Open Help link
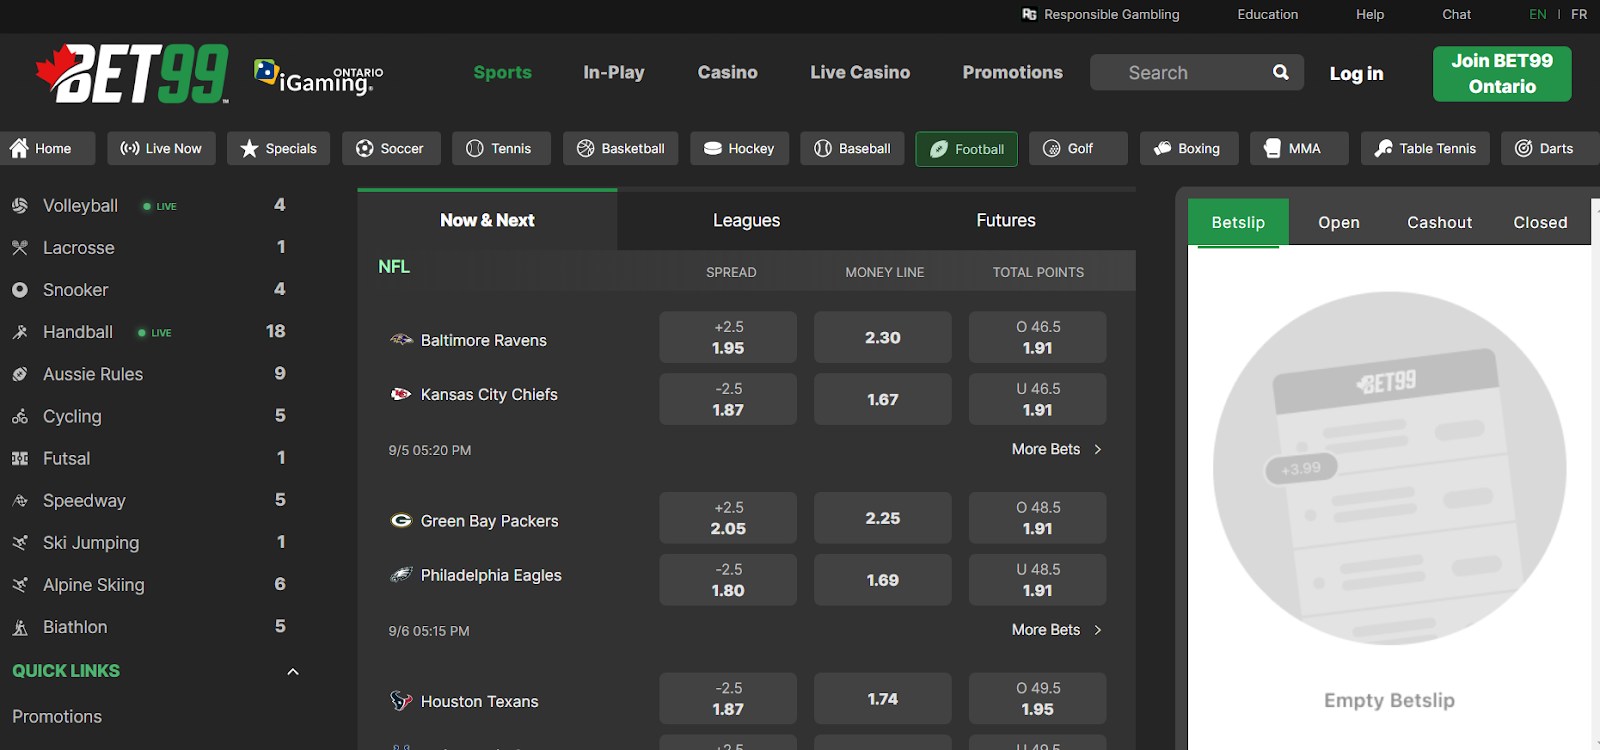 [x=1370, y=14]
